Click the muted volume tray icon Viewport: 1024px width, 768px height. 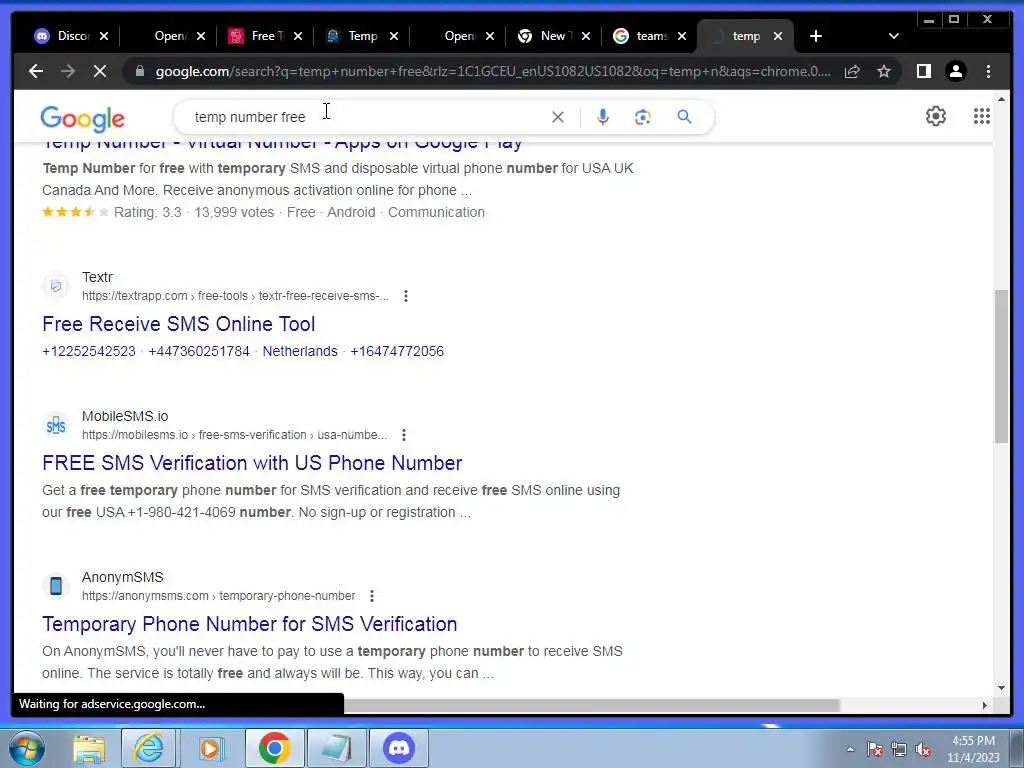click(923, 749)
